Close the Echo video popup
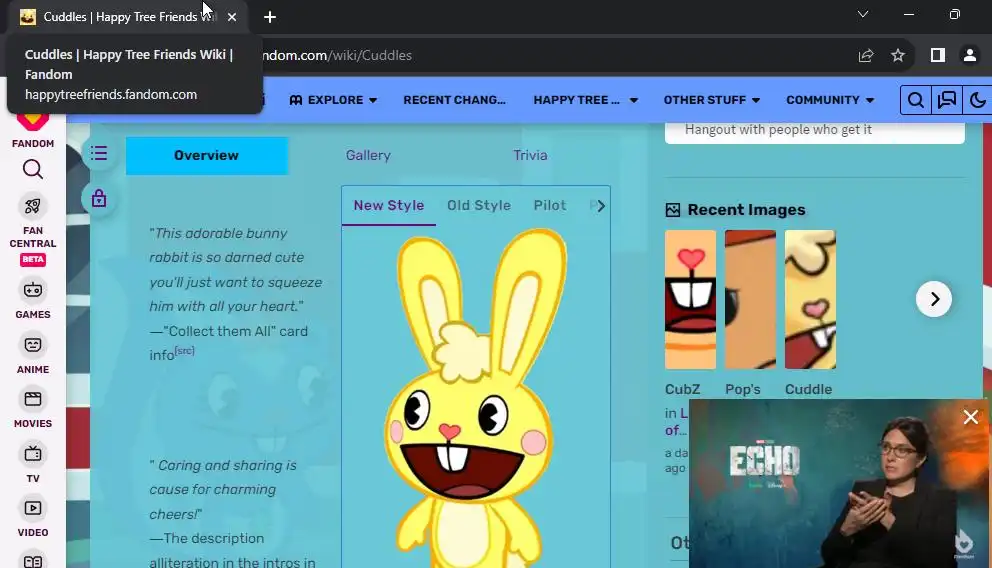This screenshot has width=992, height=568. pyautogui.click(x=970, y=417)
